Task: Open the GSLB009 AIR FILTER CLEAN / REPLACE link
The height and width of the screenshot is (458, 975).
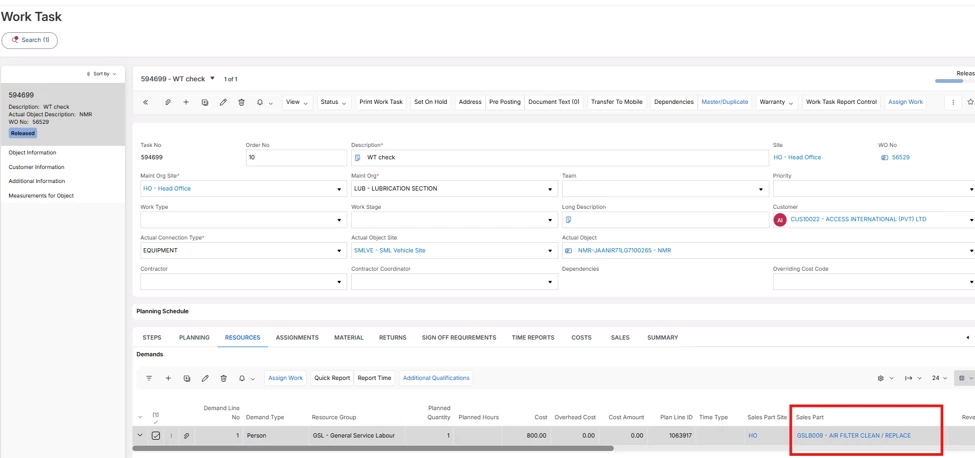Action: (x=853, y=436)
